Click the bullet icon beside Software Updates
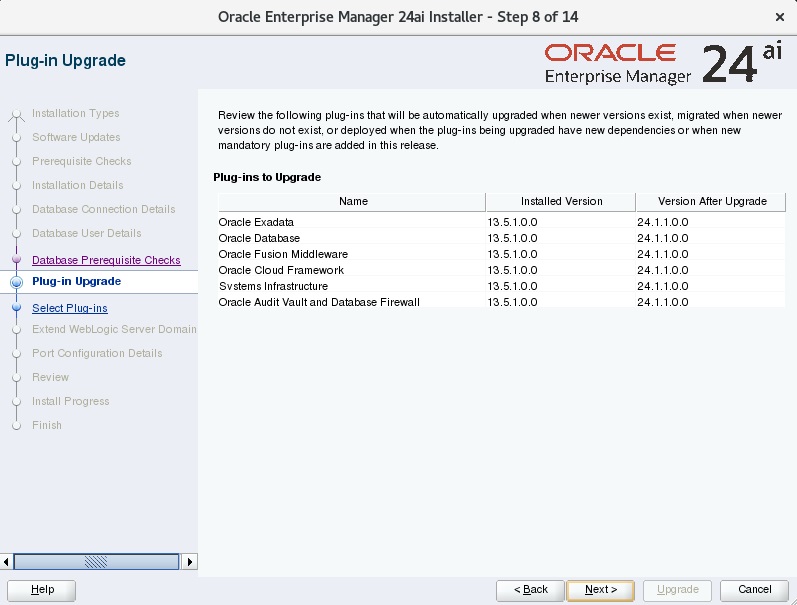 tap(16, 137)
